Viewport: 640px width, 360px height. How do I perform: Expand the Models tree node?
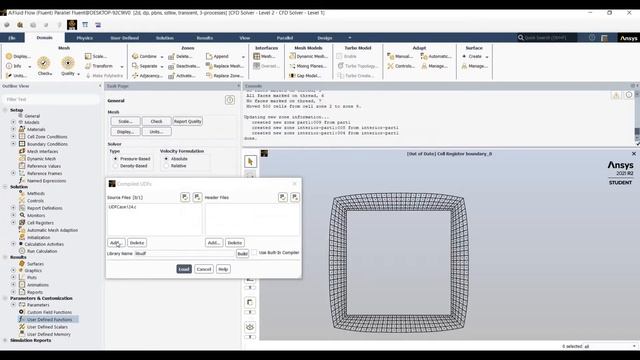(x=13, y=122)
